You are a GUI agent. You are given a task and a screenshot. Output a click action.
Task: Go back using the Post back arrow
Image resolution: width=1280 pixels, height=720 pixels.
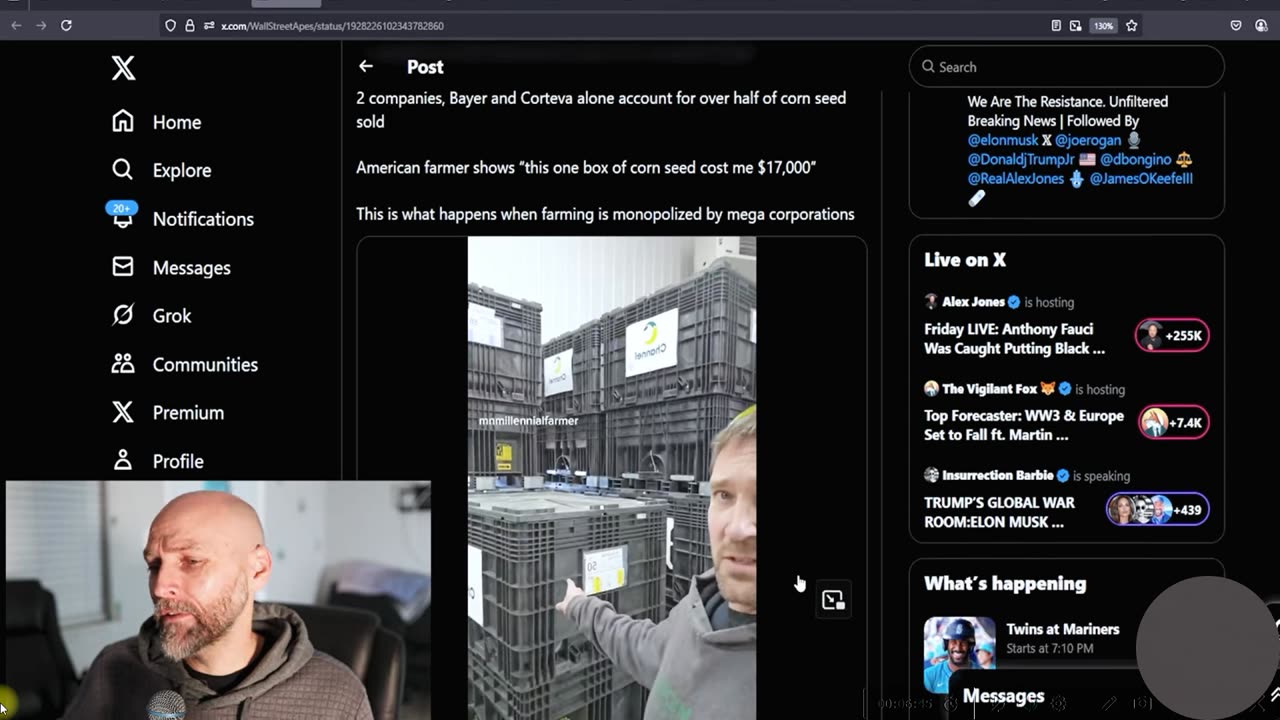point(366,66)
